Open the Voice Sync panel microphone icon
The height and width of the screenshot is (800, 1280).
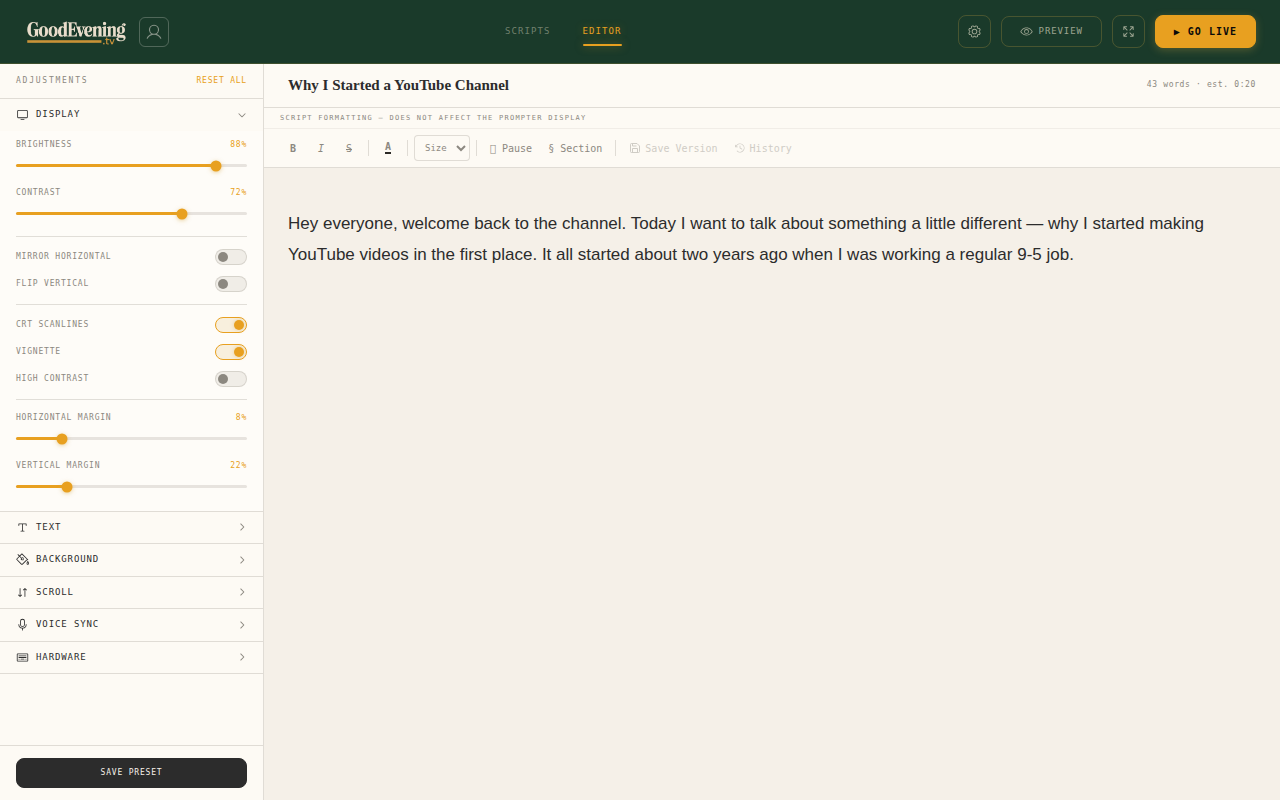coord(21,624)
